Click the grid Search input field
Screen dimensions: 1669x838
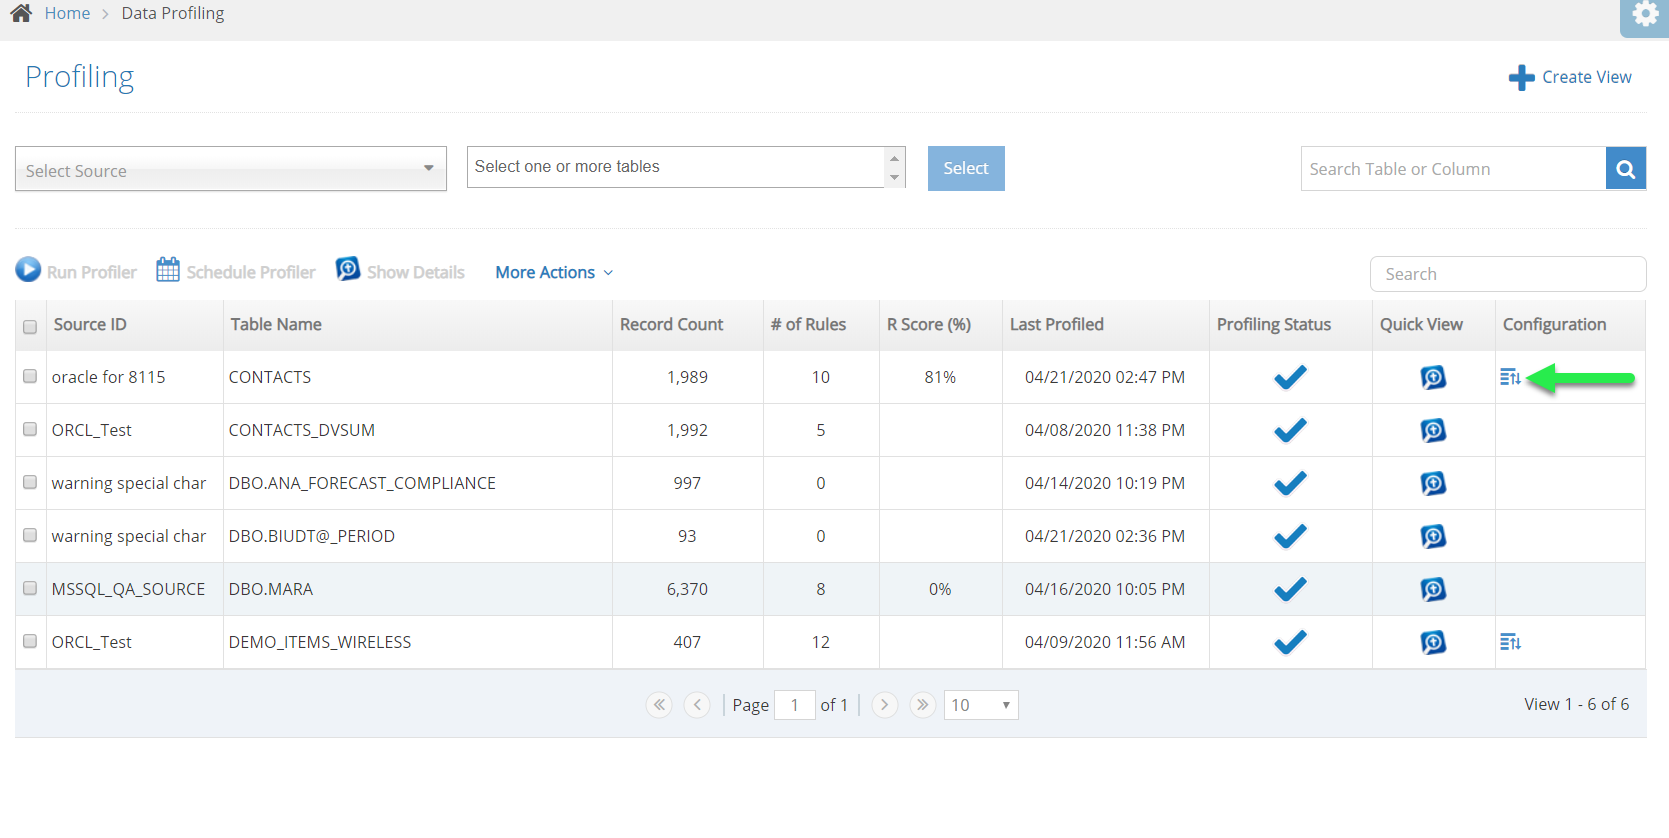(x=1508, y=274)
